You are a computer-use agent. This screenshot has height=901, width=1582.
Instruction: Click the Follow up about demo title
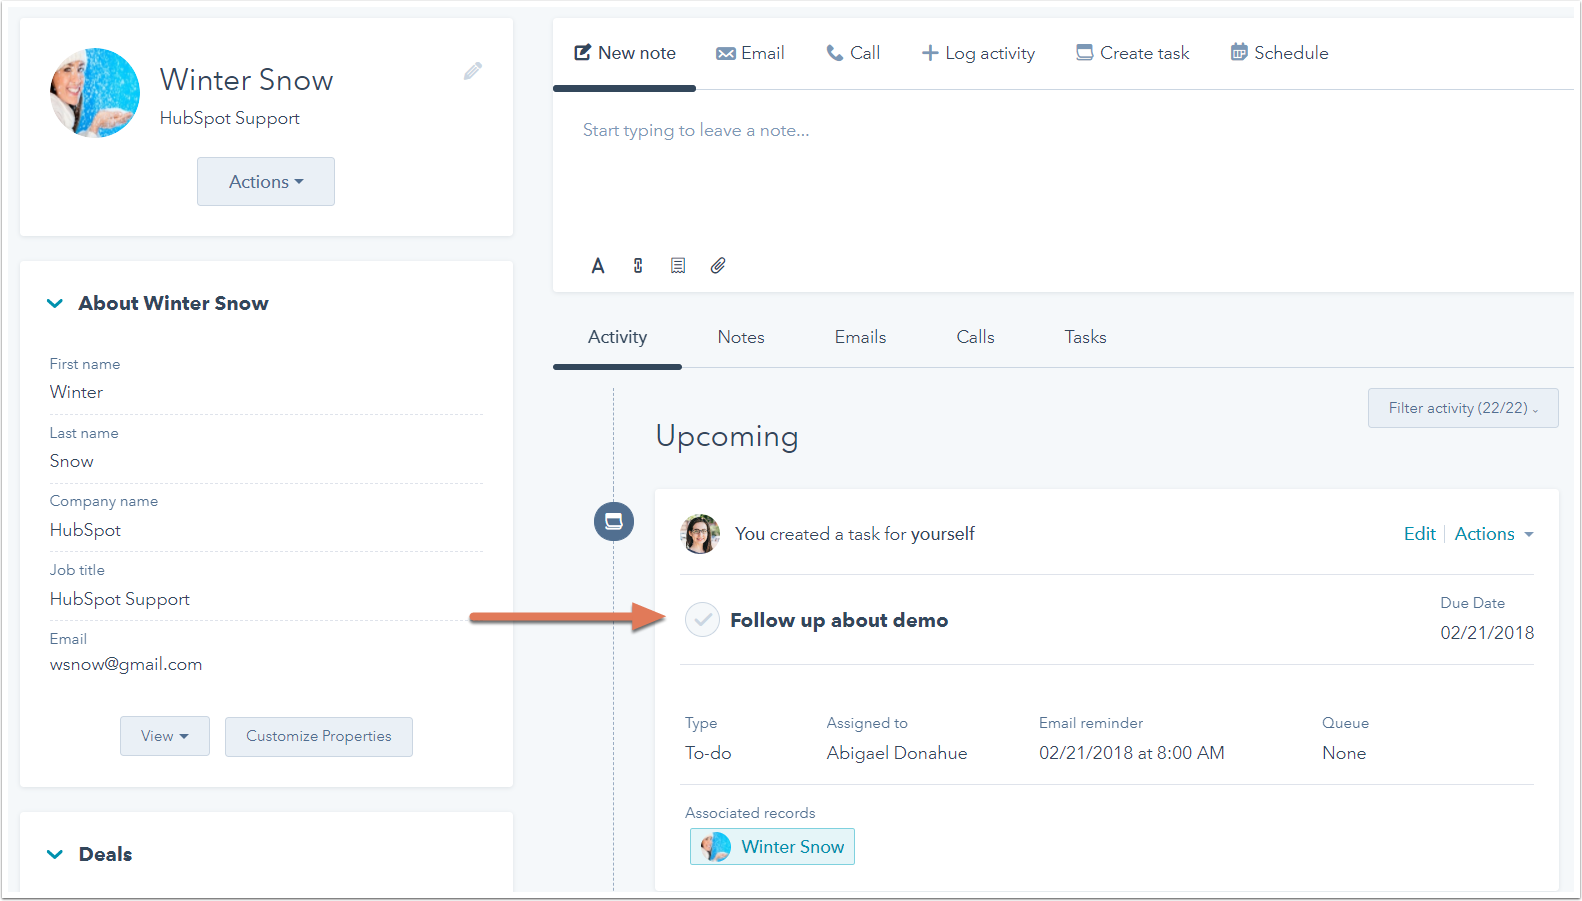(x=839, y=620)
